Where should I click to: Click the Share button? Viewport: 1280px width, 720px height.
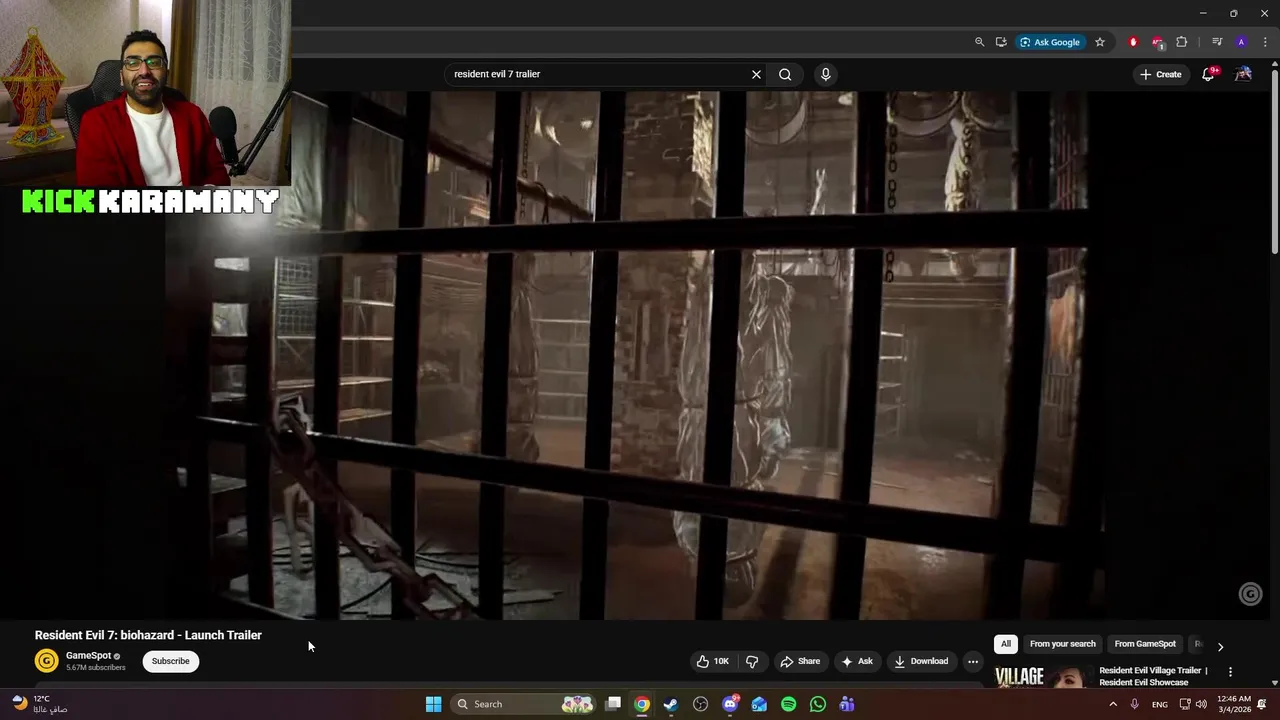[800, 661]
